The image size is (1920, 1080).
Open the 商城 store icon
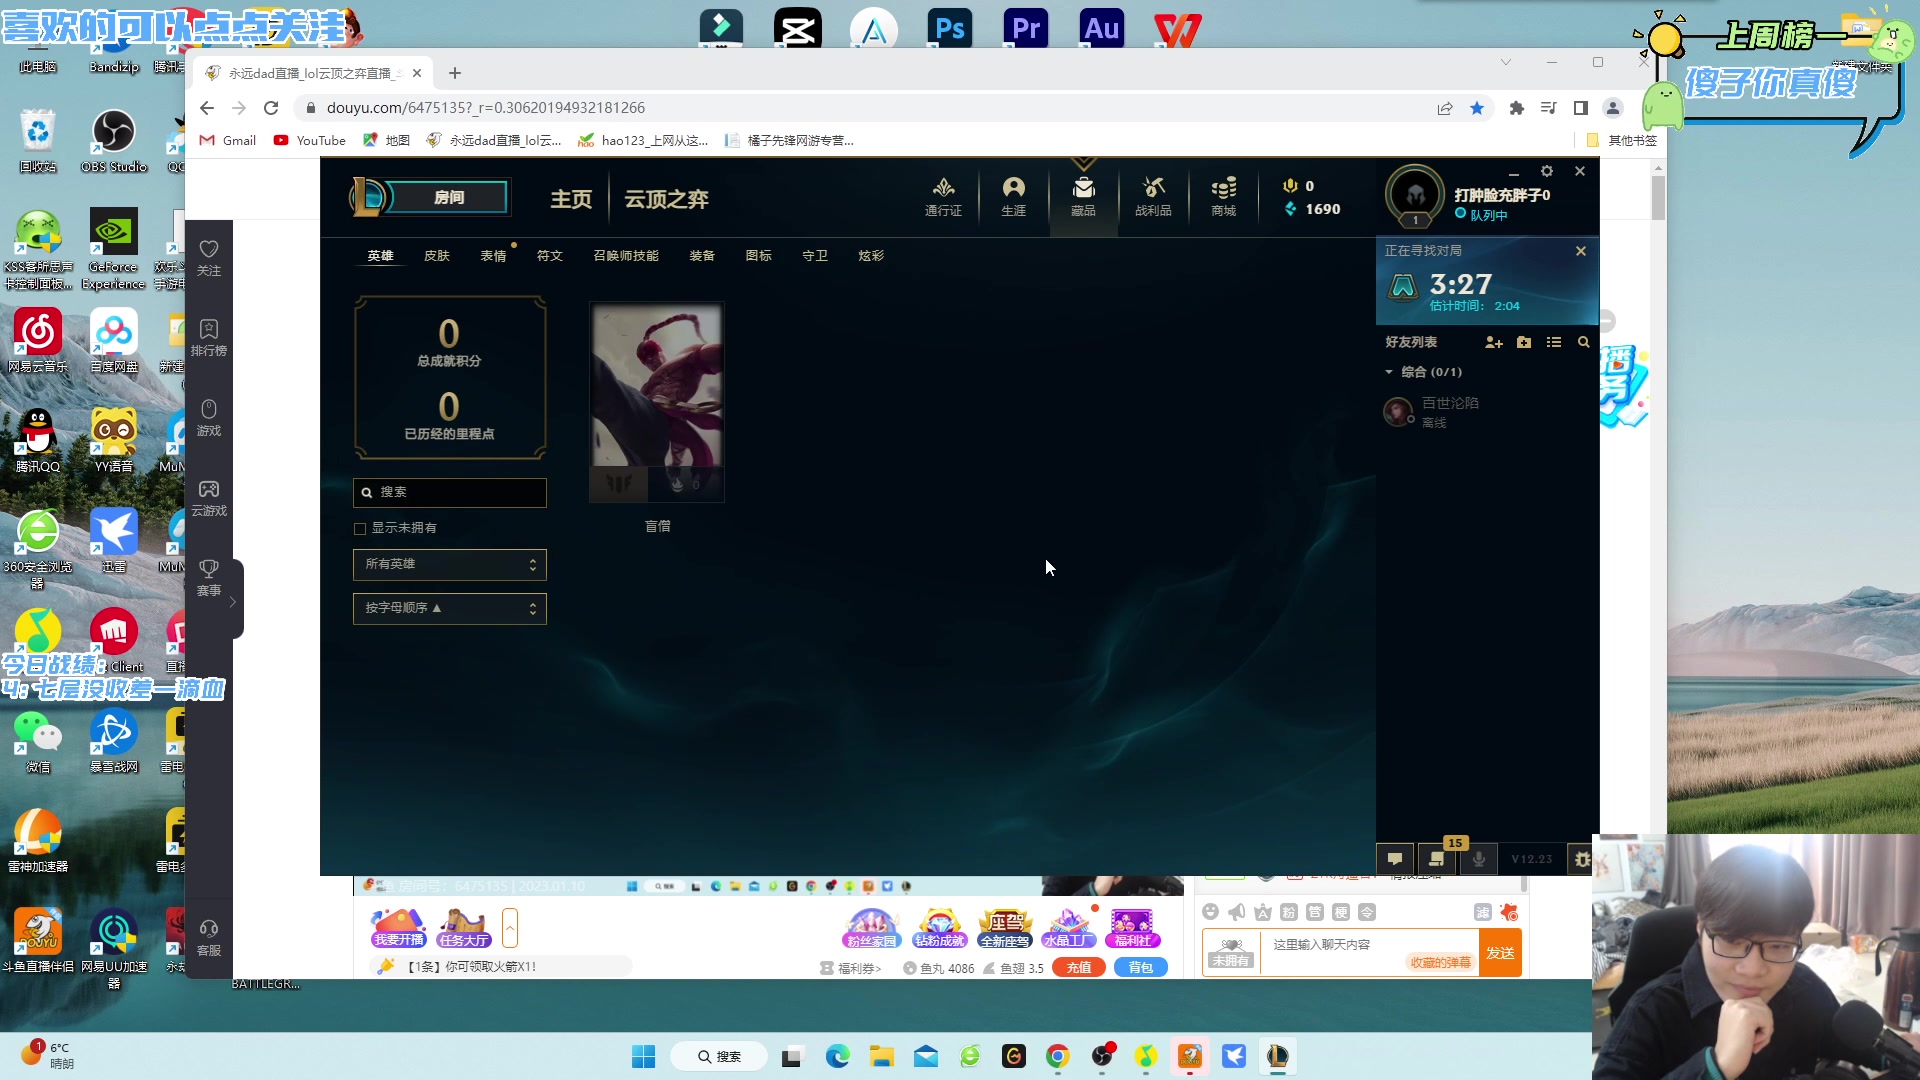coord(1223,196)
